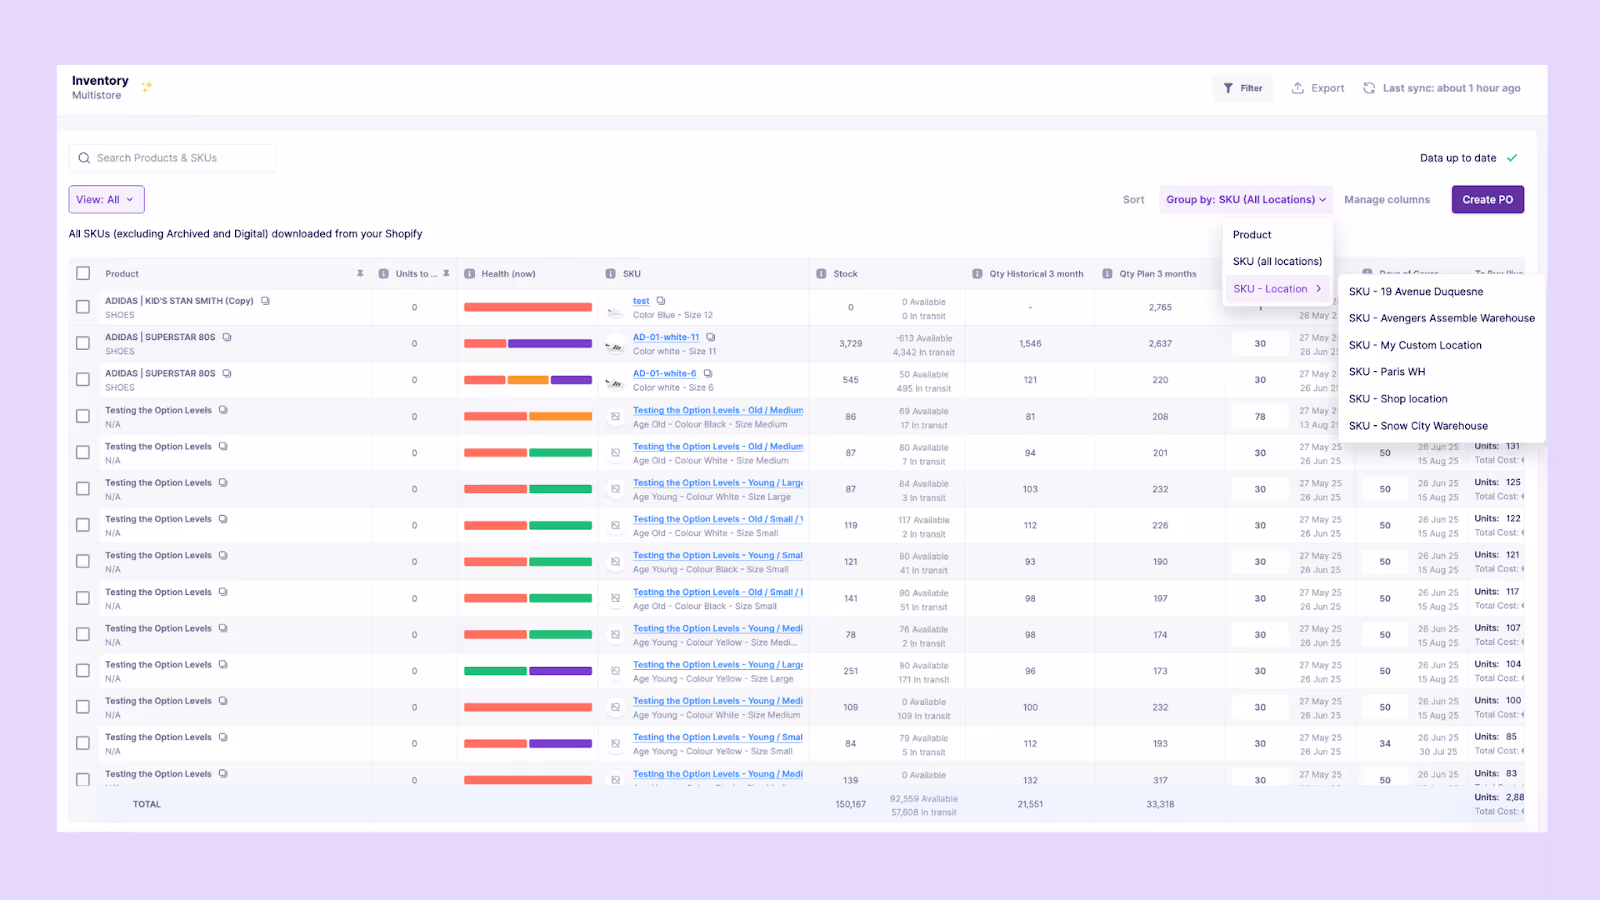Screen dimensions: 1600x900
Task: Check the ADIDAS KID'S STAN SMITH row checkbox
Action: [83, 307]
